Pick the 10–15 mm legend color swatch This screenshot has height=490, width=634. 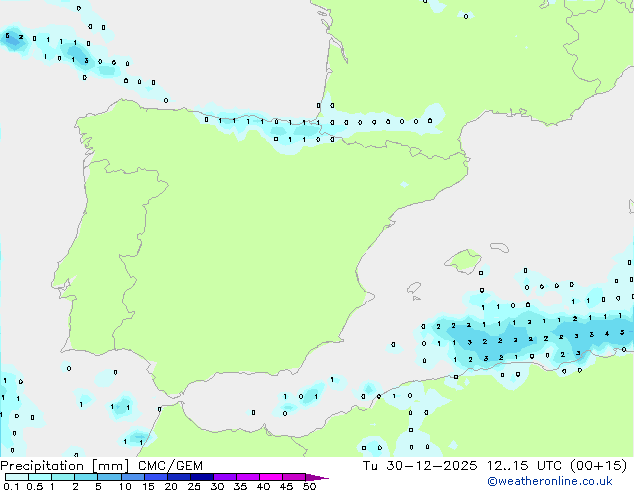point(133,477)
